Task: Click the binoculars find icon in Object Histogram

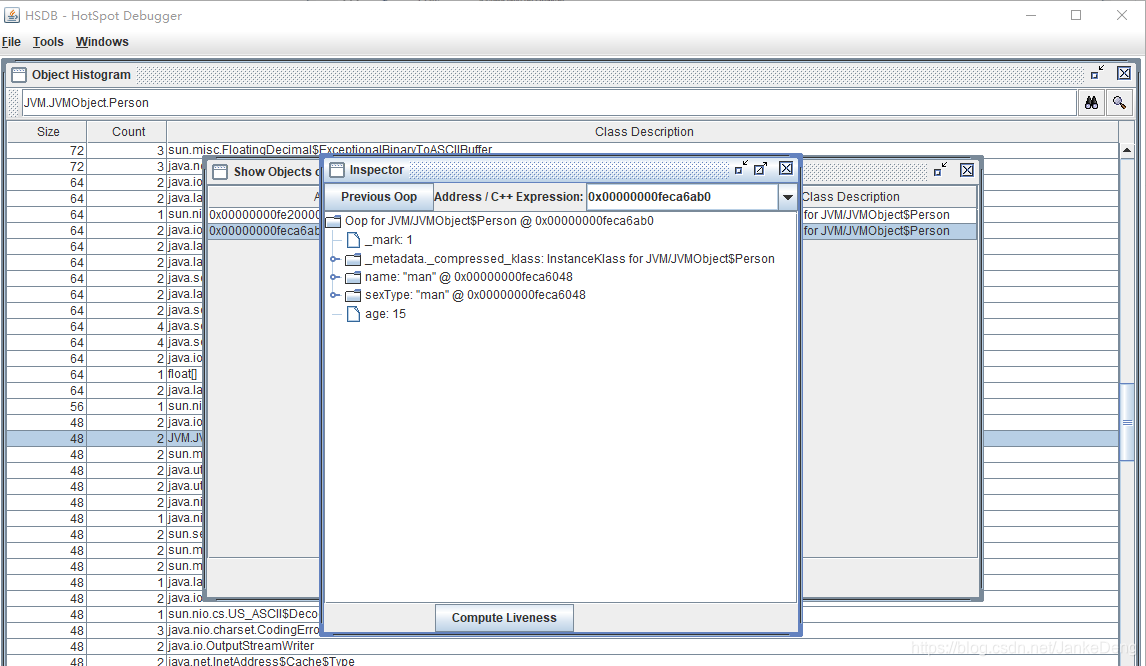Action: pyautogui.click(x=1091, y=103)
